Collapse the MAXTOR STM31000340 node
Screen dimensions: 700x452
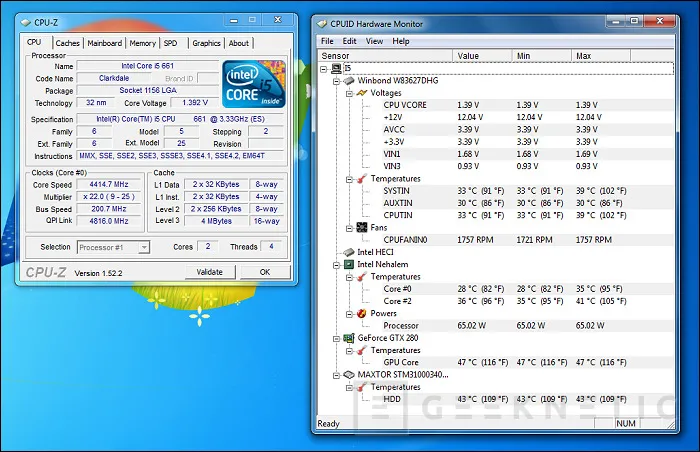point(336,375)
